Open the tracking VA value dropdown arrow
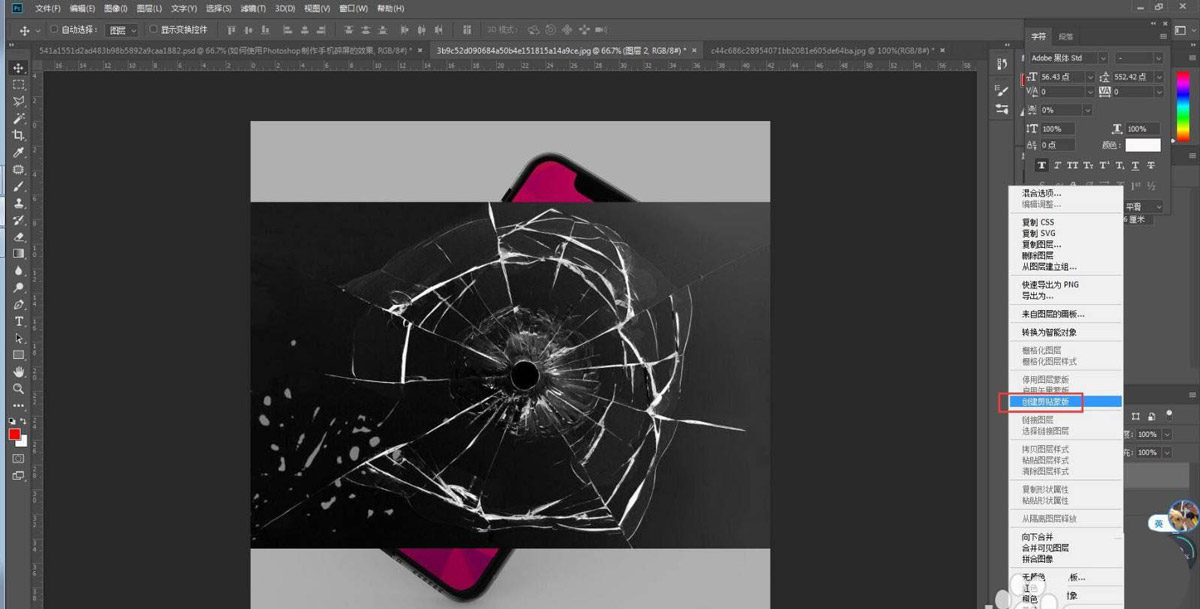 click(x=1158, y=92)
